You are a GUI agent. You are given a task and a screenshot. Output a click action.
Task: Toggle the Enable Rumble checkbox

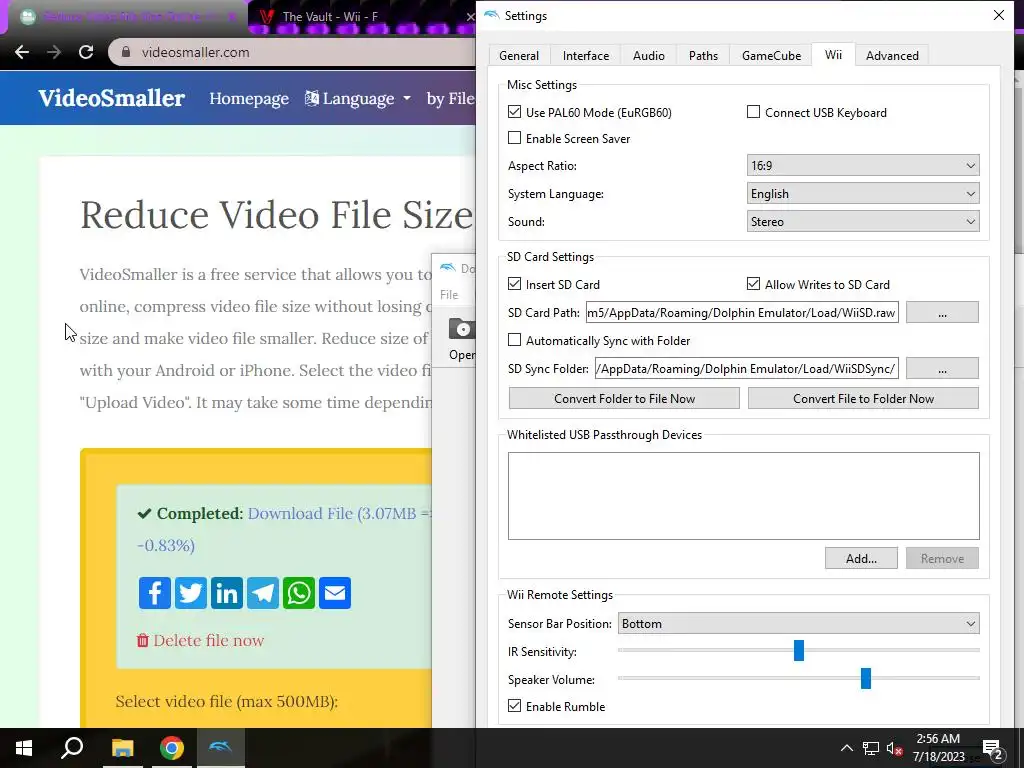point(515,705)
